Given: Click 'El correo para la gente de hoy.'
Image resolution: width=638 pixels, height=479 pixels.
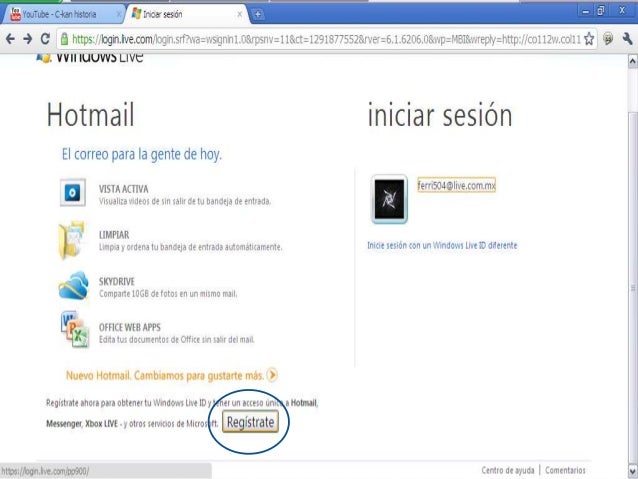Looking at the screenshot, I should (142, 155).
